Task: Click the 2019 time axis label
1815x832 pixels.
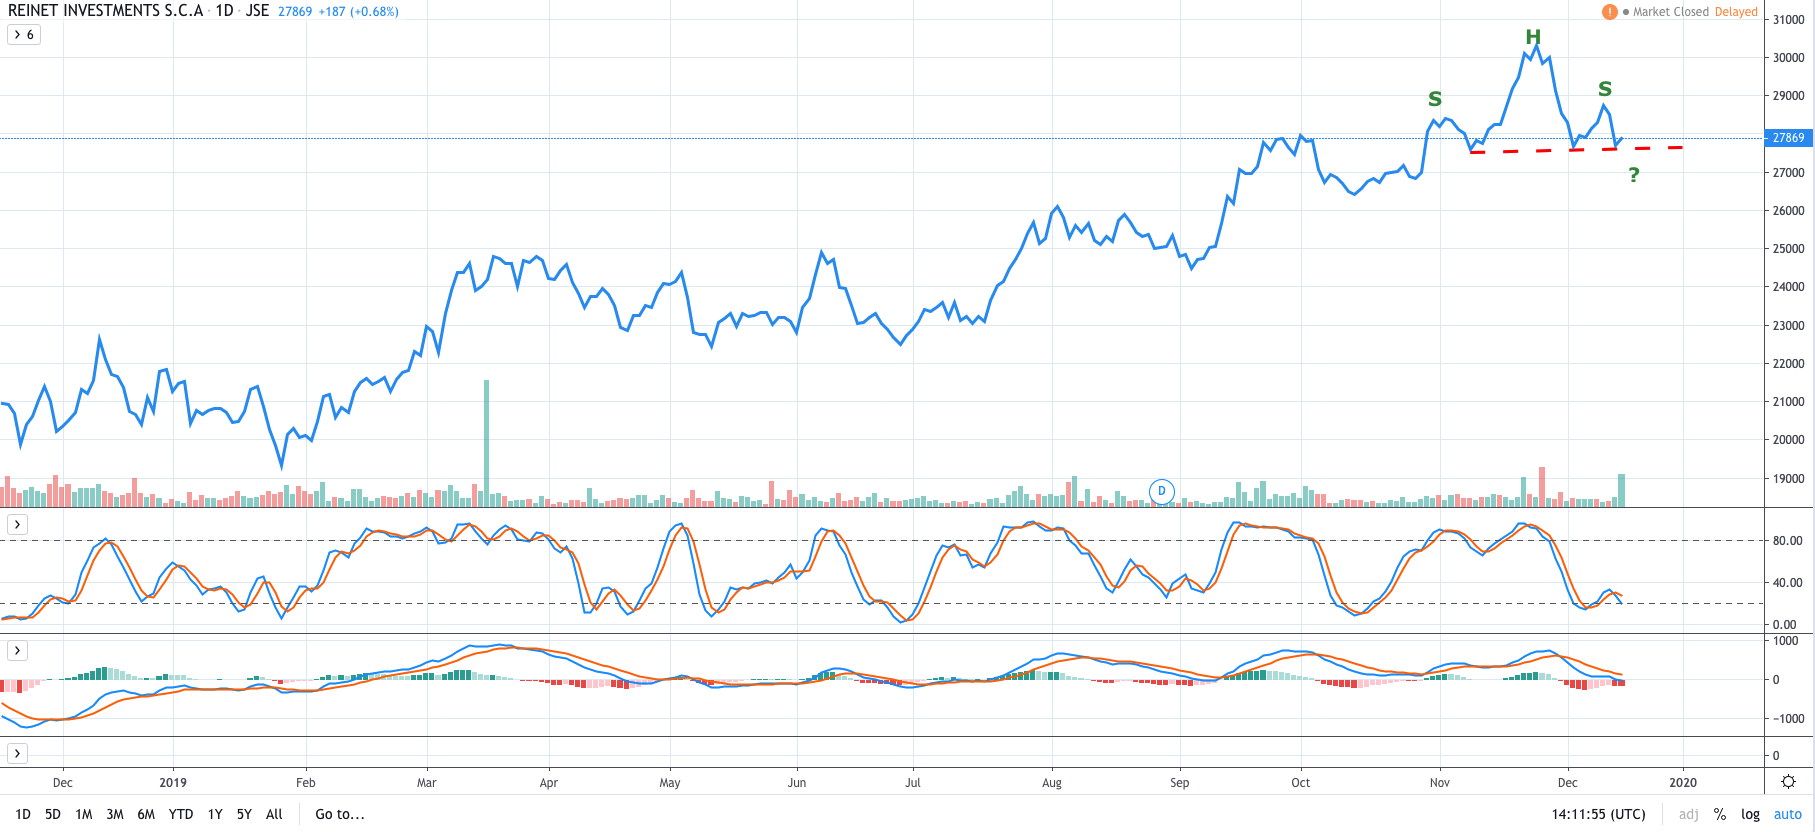Action: [x=173, y=783]
